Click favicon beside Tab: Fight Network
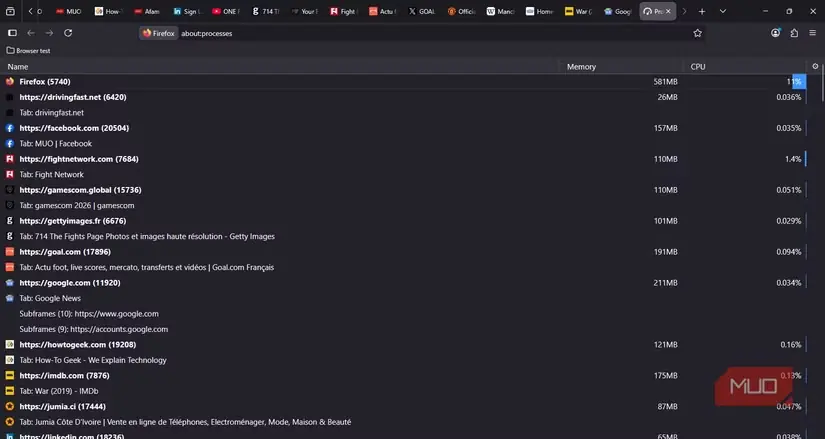 click(9, 174)
